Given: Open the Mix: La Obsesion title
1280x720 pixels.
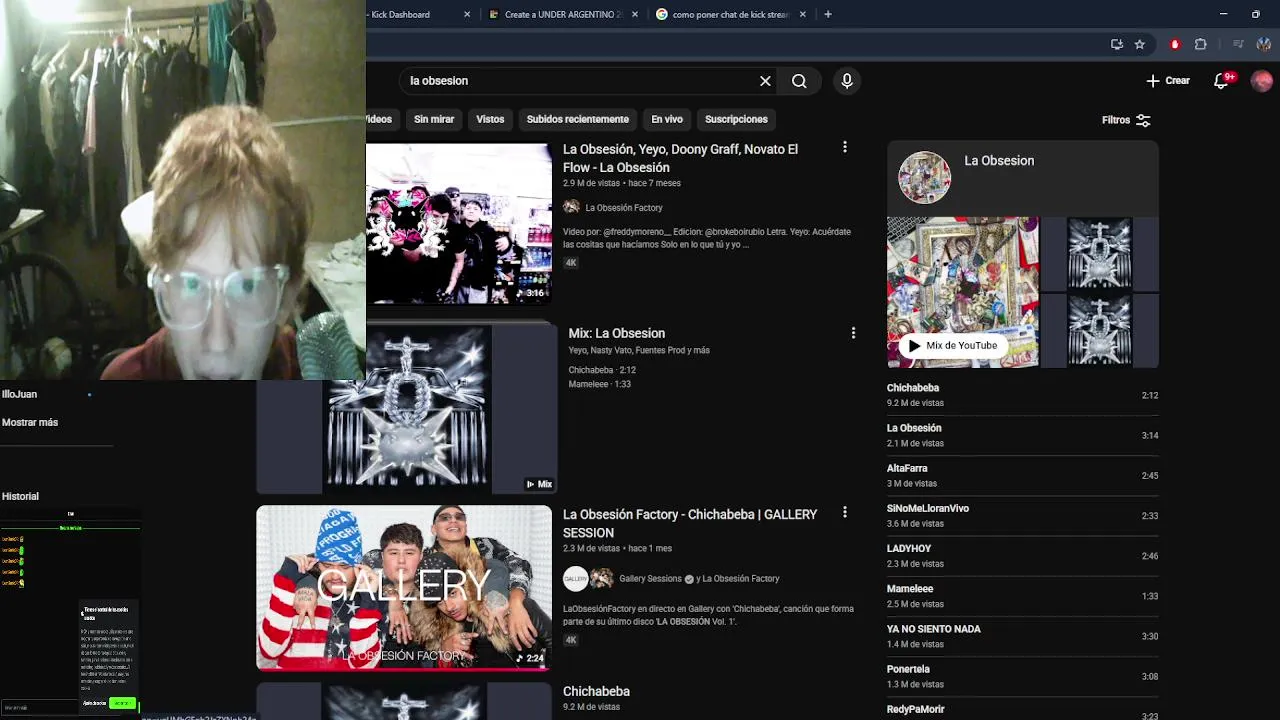Looking at the screenshot, I should click(617, 333).
